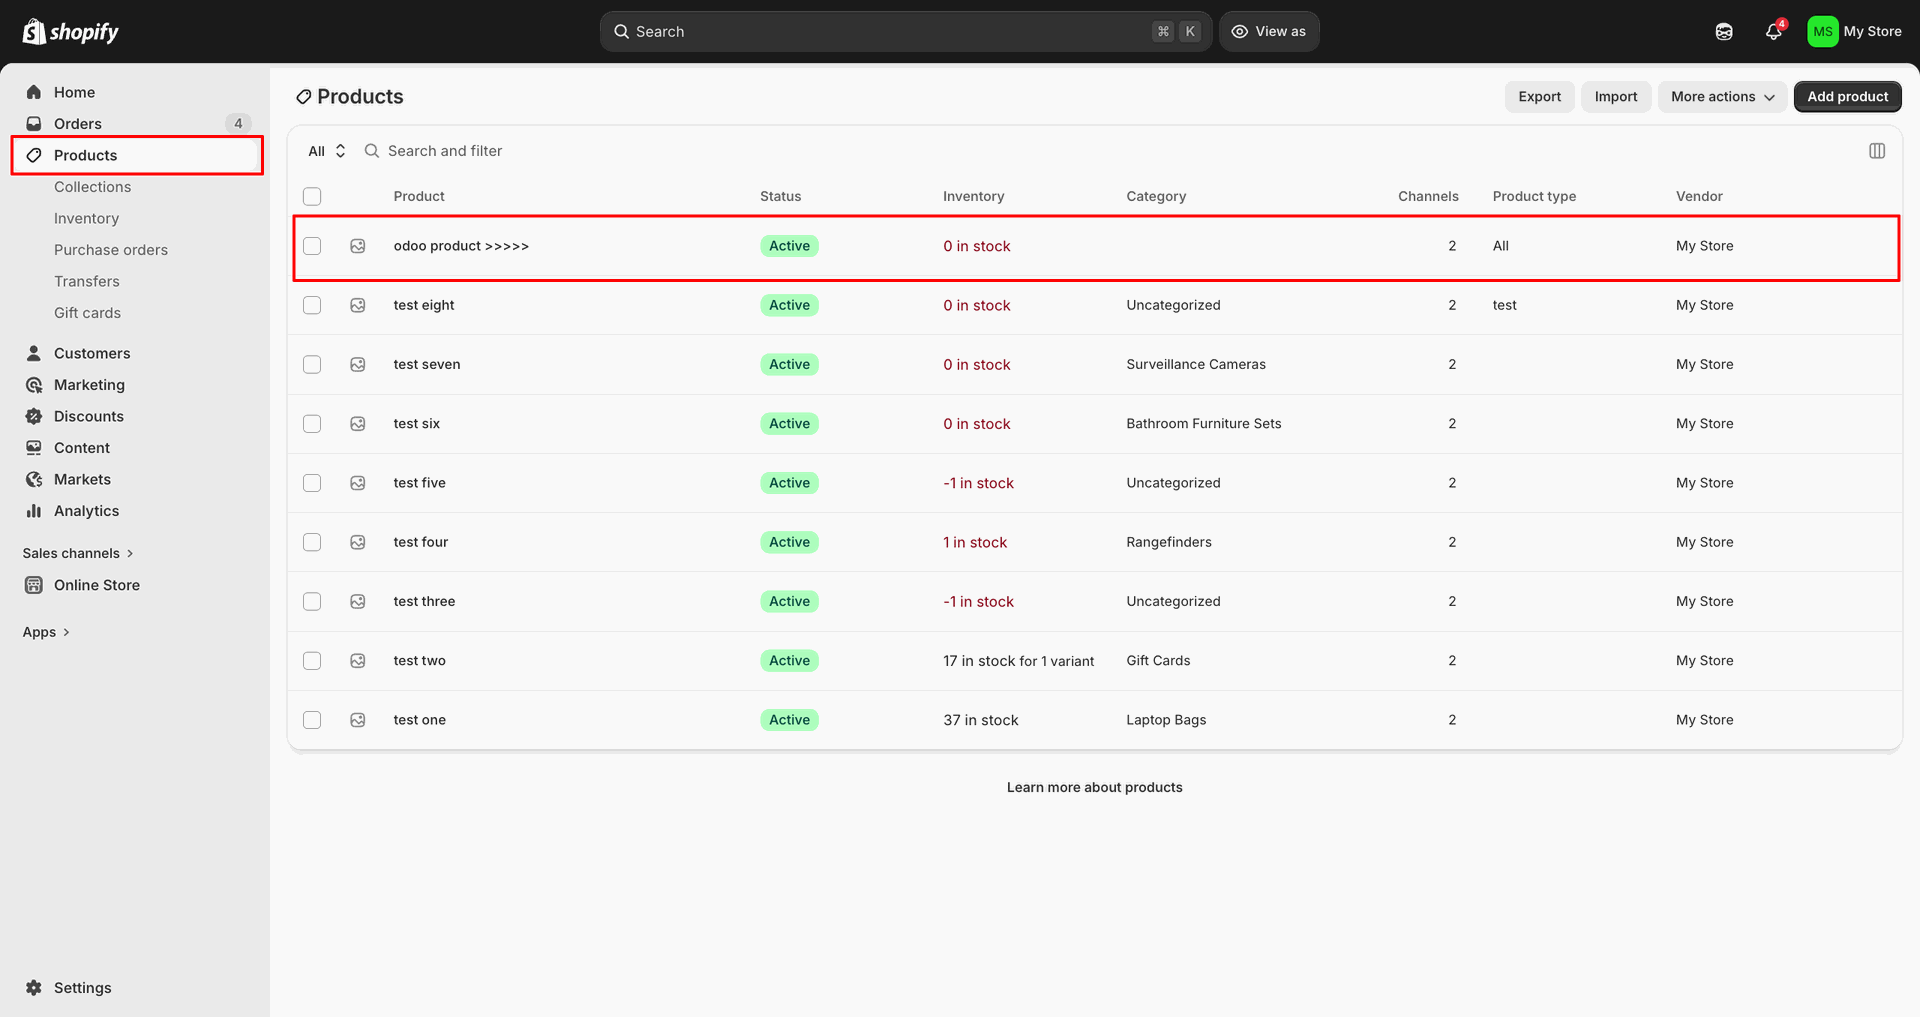Click the top Search bar
Image resolution: width=1920 pixels, height=1017 pixels.
coord(906,31)
